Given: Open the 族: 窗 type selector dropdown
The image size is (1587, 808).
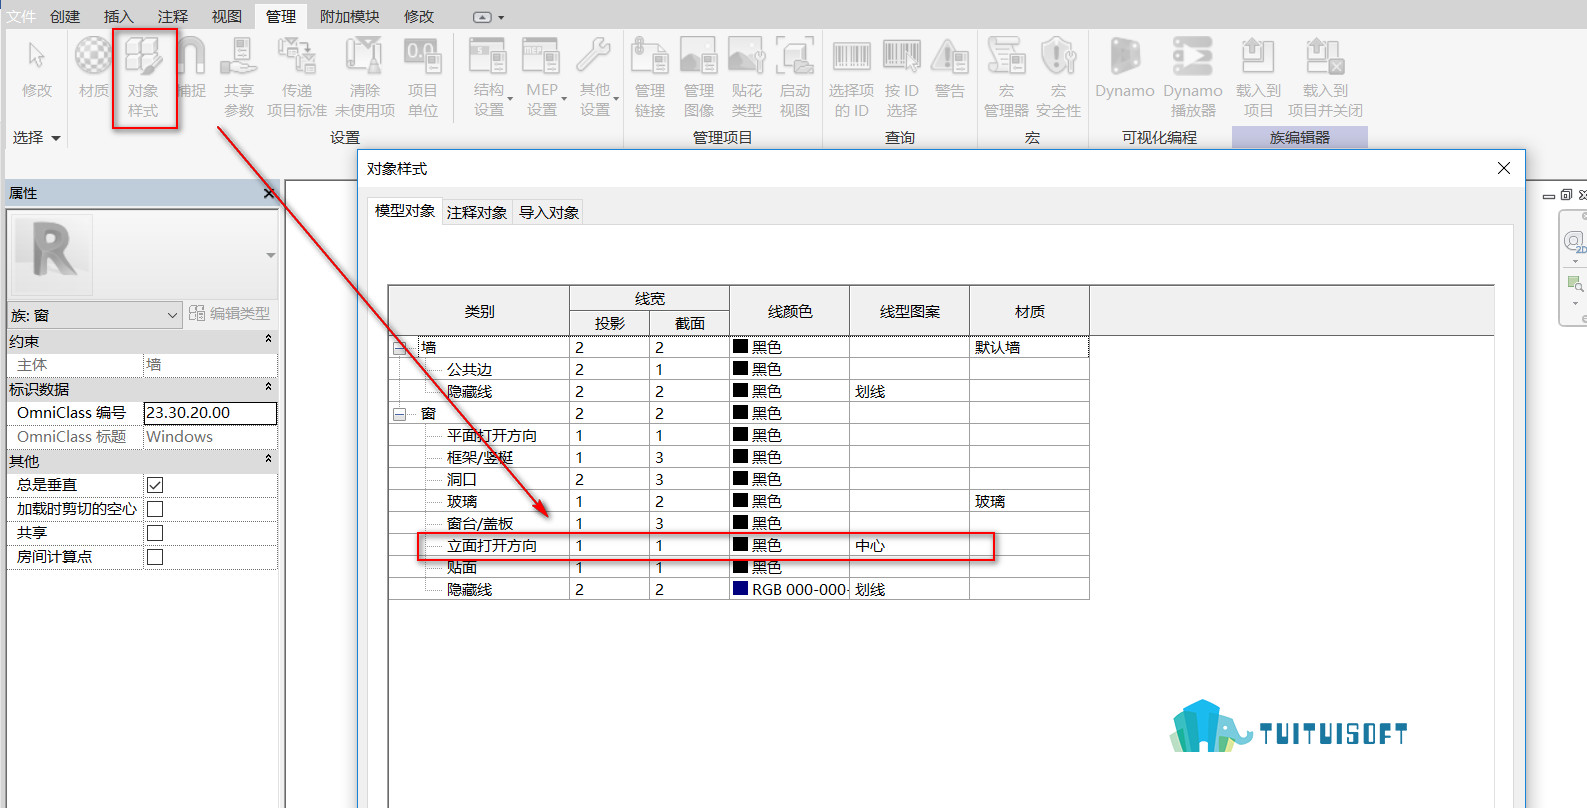Looking at the screenshot, I should [94, 315].
